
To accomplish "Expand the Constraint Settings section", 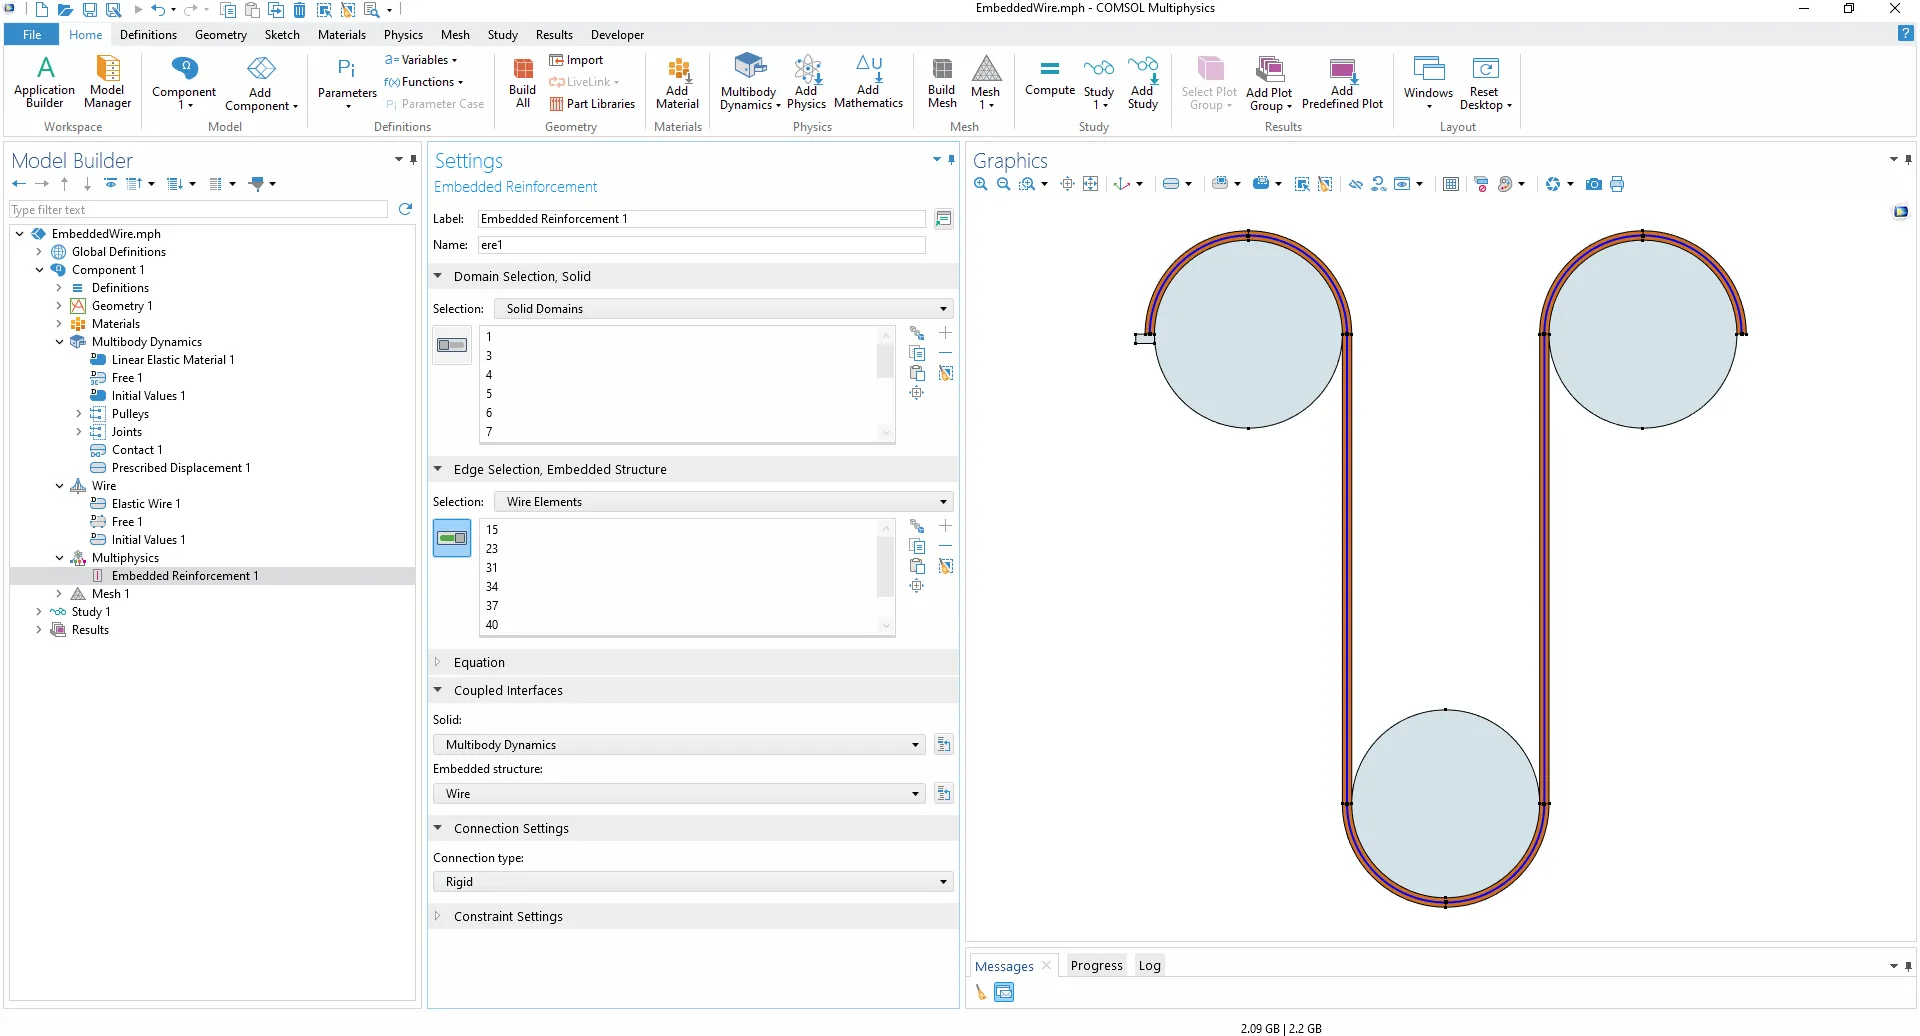I will point(508,916).
